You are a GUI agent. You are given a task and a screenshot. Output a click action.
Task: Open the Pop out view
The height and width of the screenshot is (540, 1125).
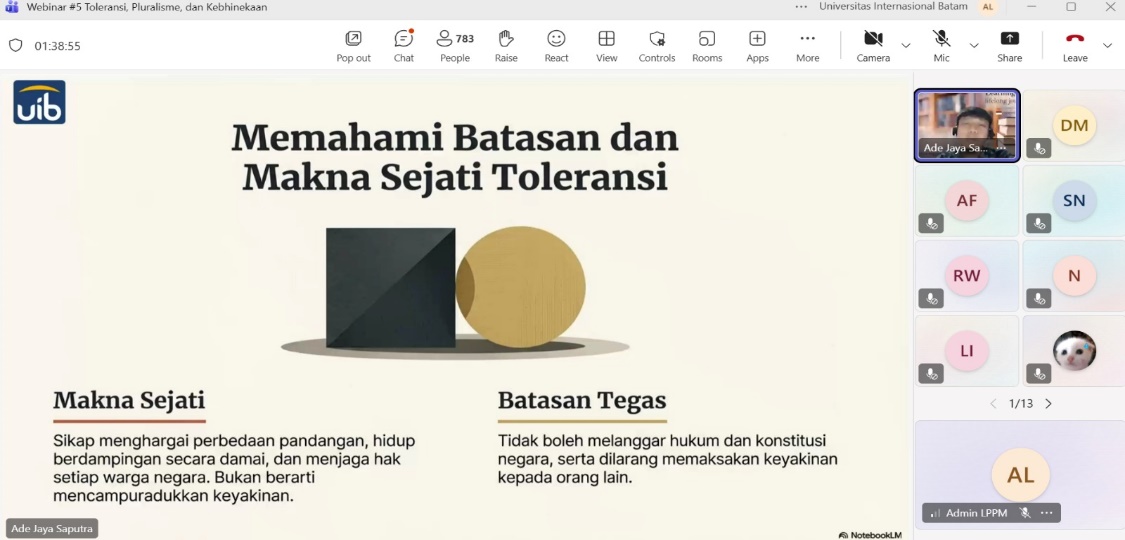pyautogui.click(x=353, y=46)
